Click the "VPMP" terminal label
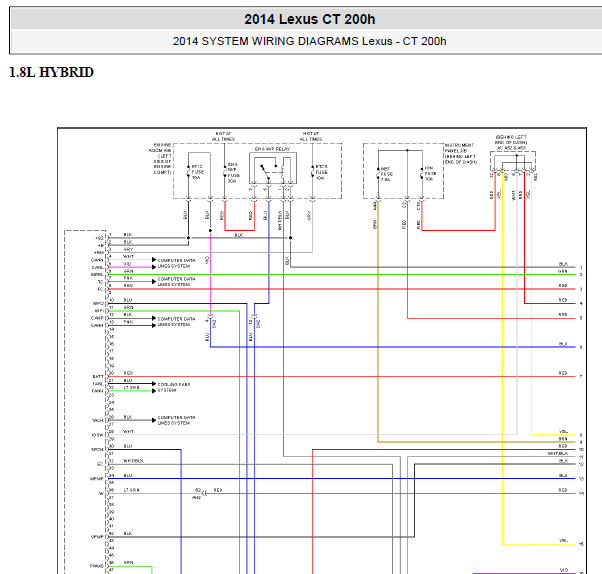 pyautogui.click(x=97, y=537)
